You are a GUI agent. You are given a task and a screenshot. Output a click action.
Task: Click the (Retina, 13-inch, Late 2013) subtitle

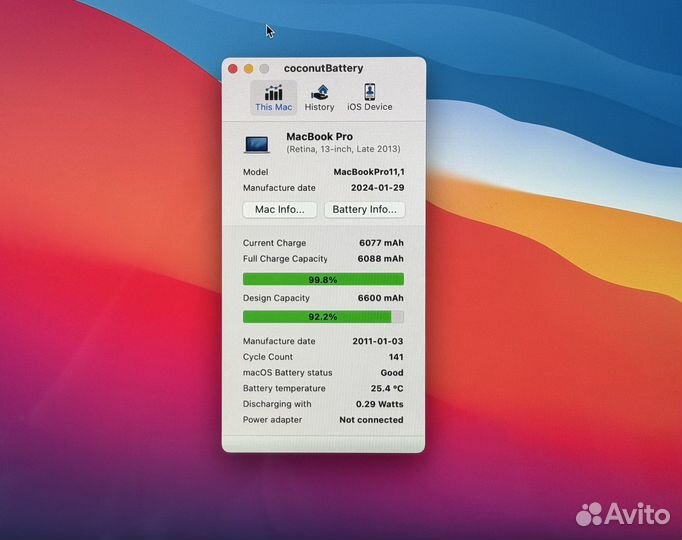pos(343,149)
